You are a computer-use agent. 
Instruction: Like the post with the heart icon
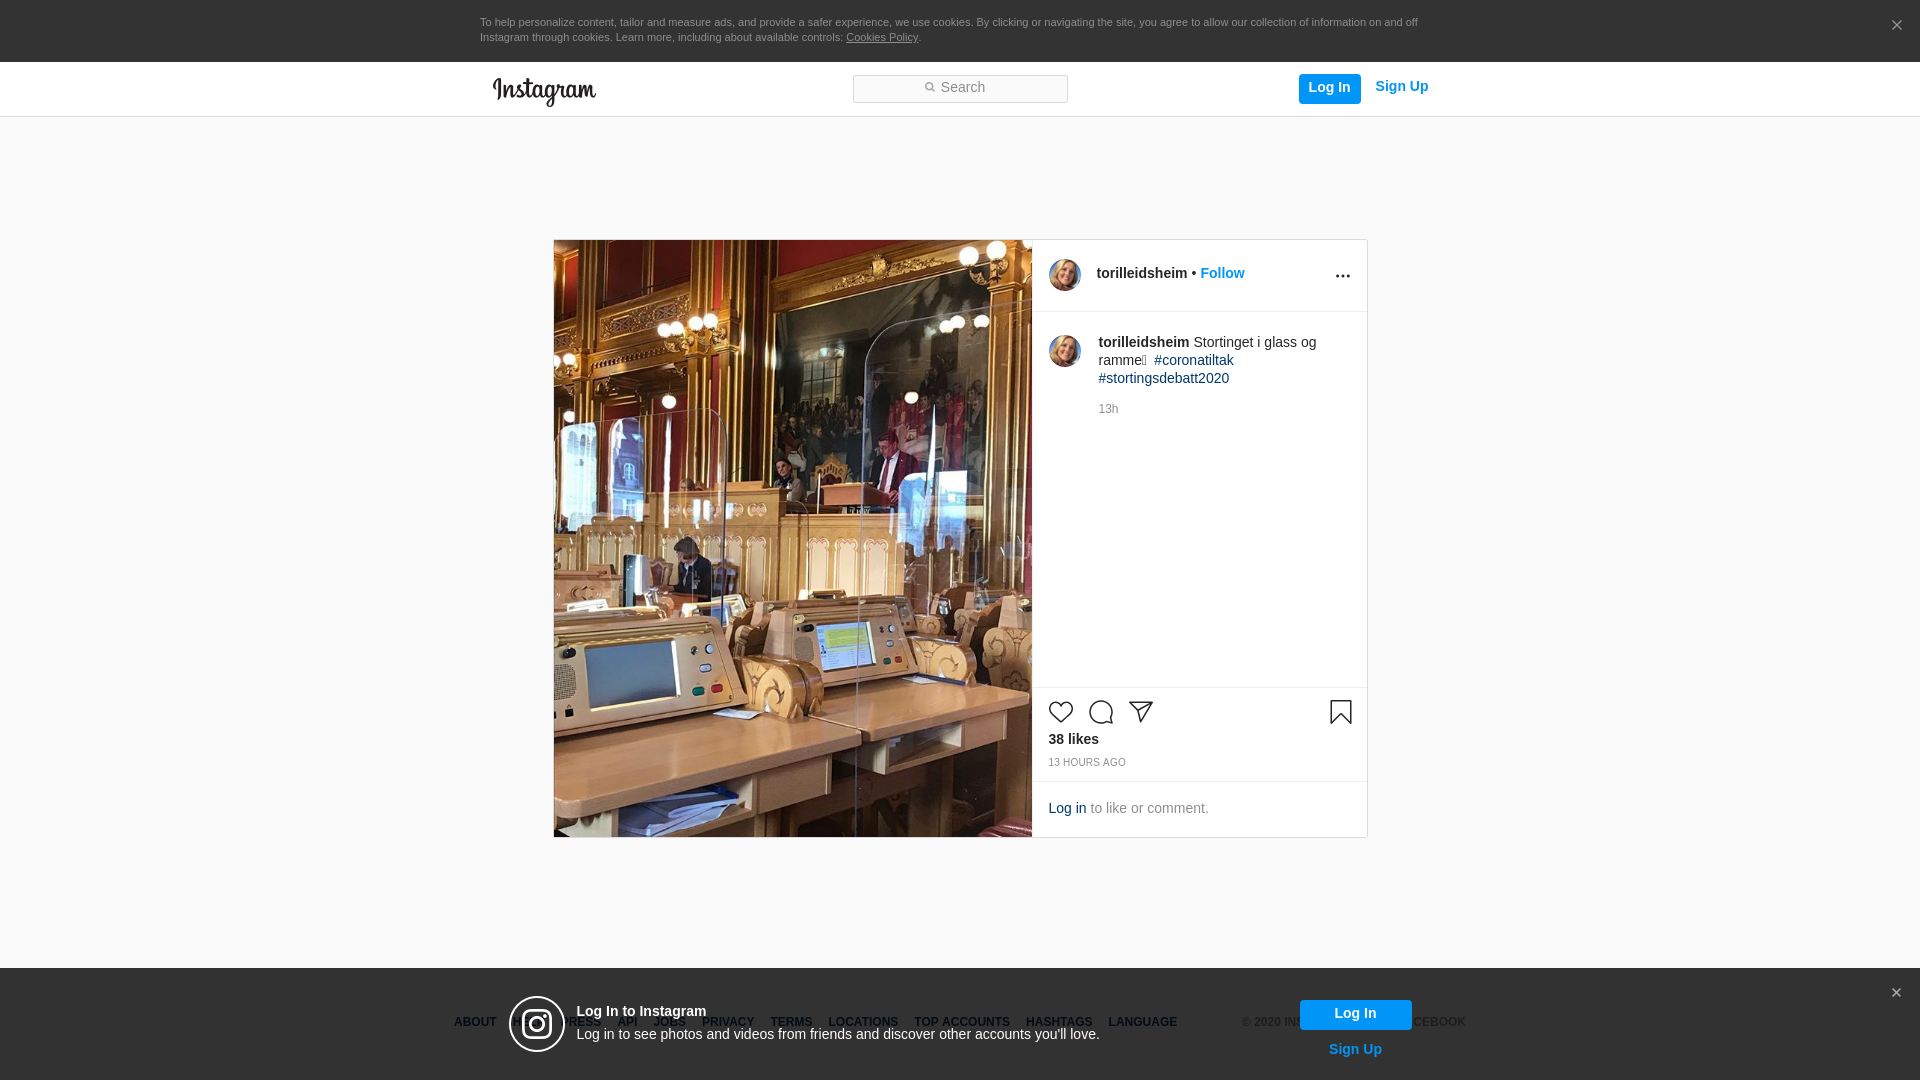[1060, 712]
